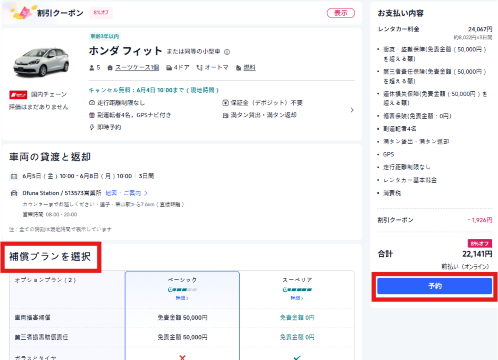
Task: Click the 4ドア door icon
Action: 169,68
